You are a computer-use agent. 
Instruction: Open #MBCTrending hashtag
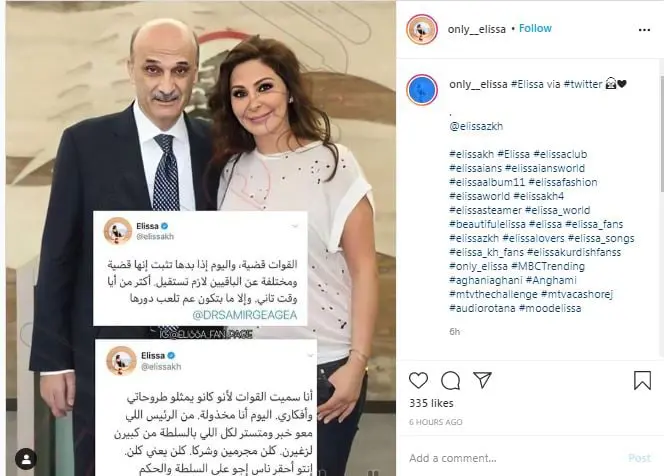click(x=548, y=266)
